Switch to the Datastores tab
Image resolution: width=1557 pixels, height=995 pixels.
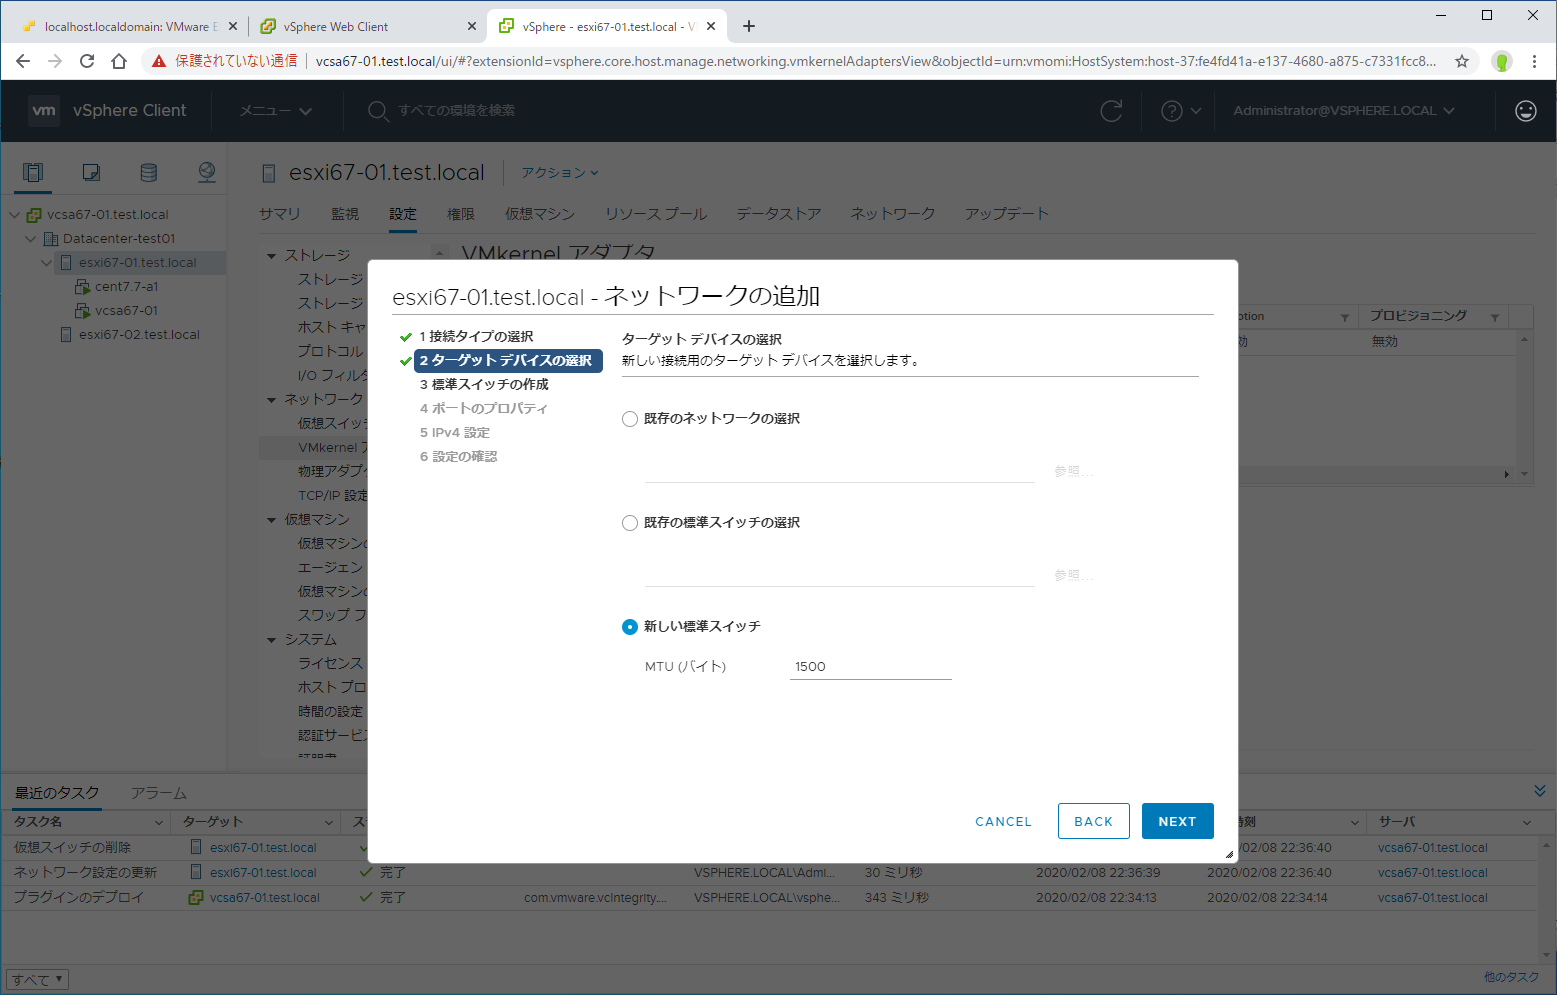coord(779,214)
